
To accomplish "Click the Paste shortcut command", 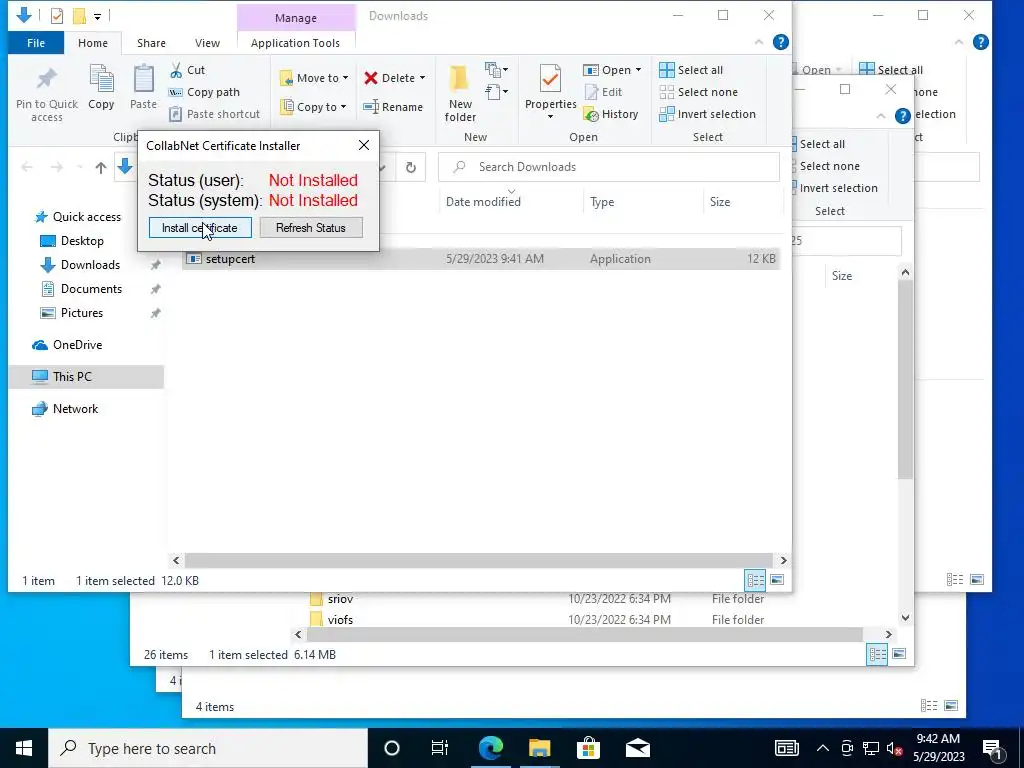I will [215, 114].
